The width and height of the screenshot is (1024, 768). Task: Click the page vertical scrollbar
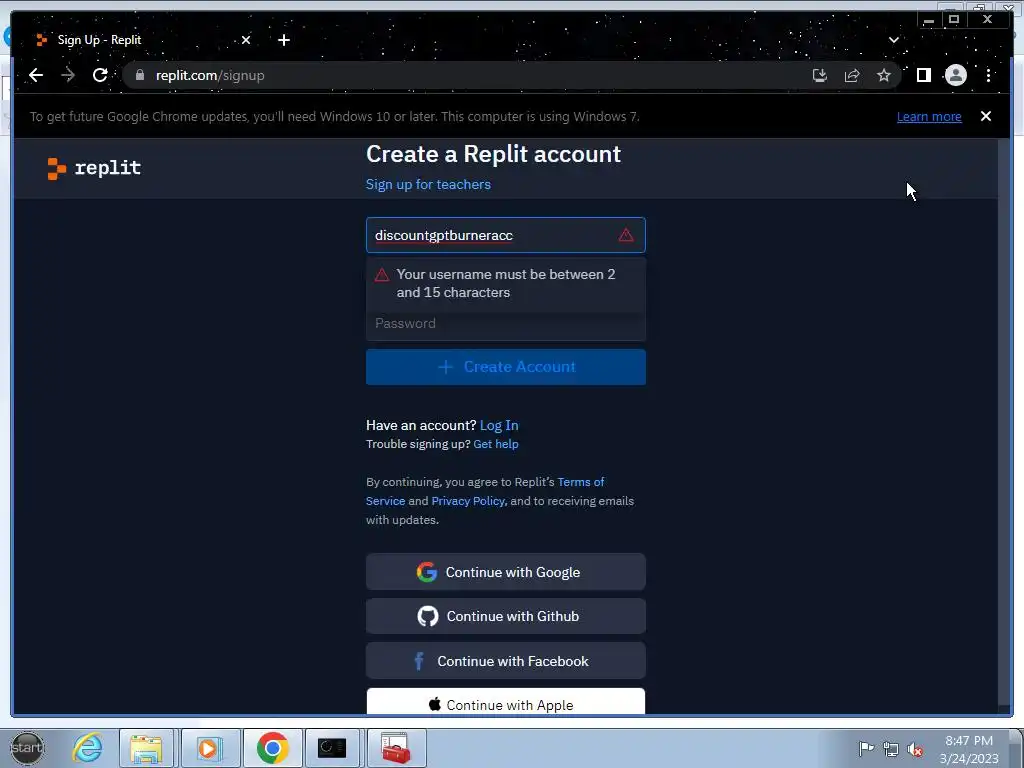(x=1004, y=424)
